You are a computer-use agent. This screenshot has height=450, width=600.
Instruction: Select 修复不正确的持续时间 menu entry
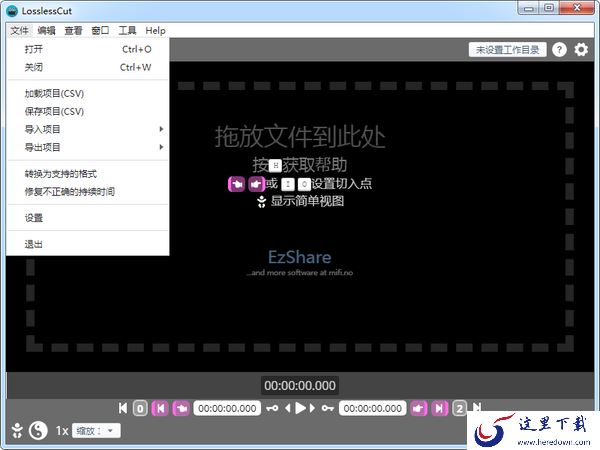point(88,192)
